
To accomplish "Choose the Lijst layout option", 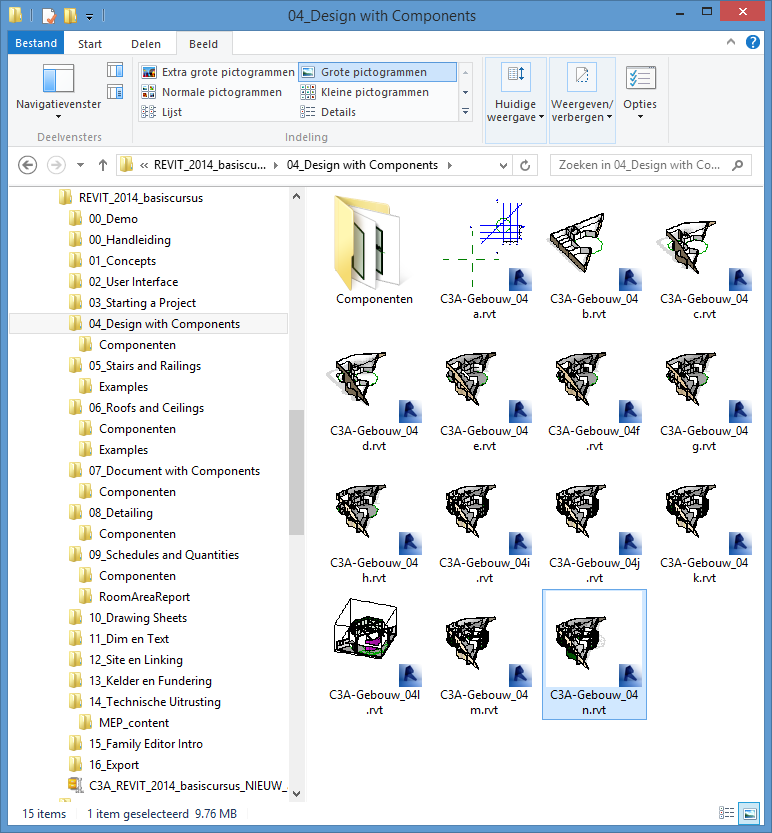I will click(x=162, y=112).
